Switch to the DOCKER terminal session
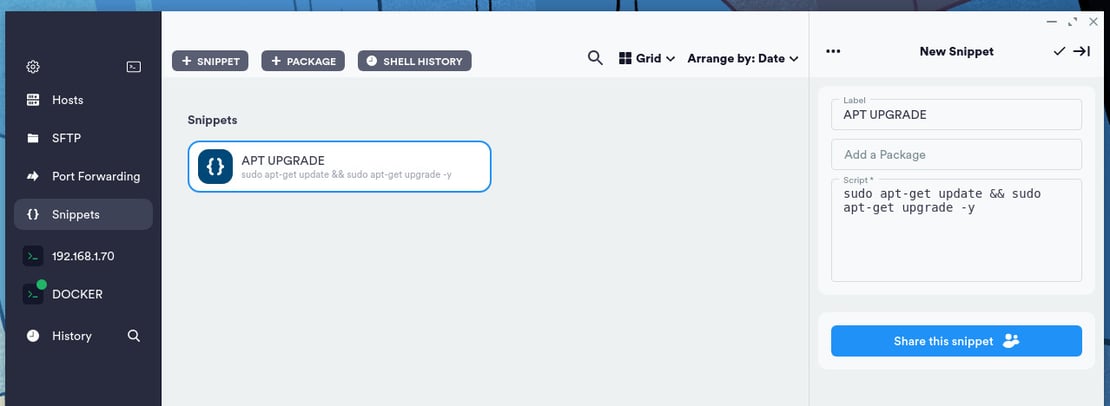The width and height of the screenshot is (1110, 406). [x=77, y=295]
